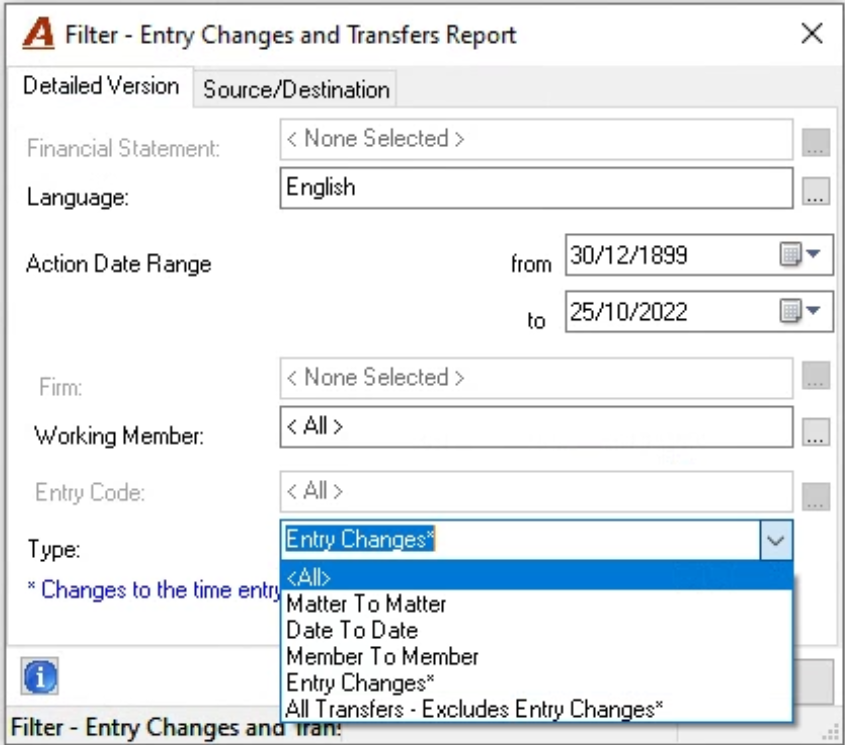Click the Type combo box text field
This screenshot has width=845, height=745.
coord(521,540)
